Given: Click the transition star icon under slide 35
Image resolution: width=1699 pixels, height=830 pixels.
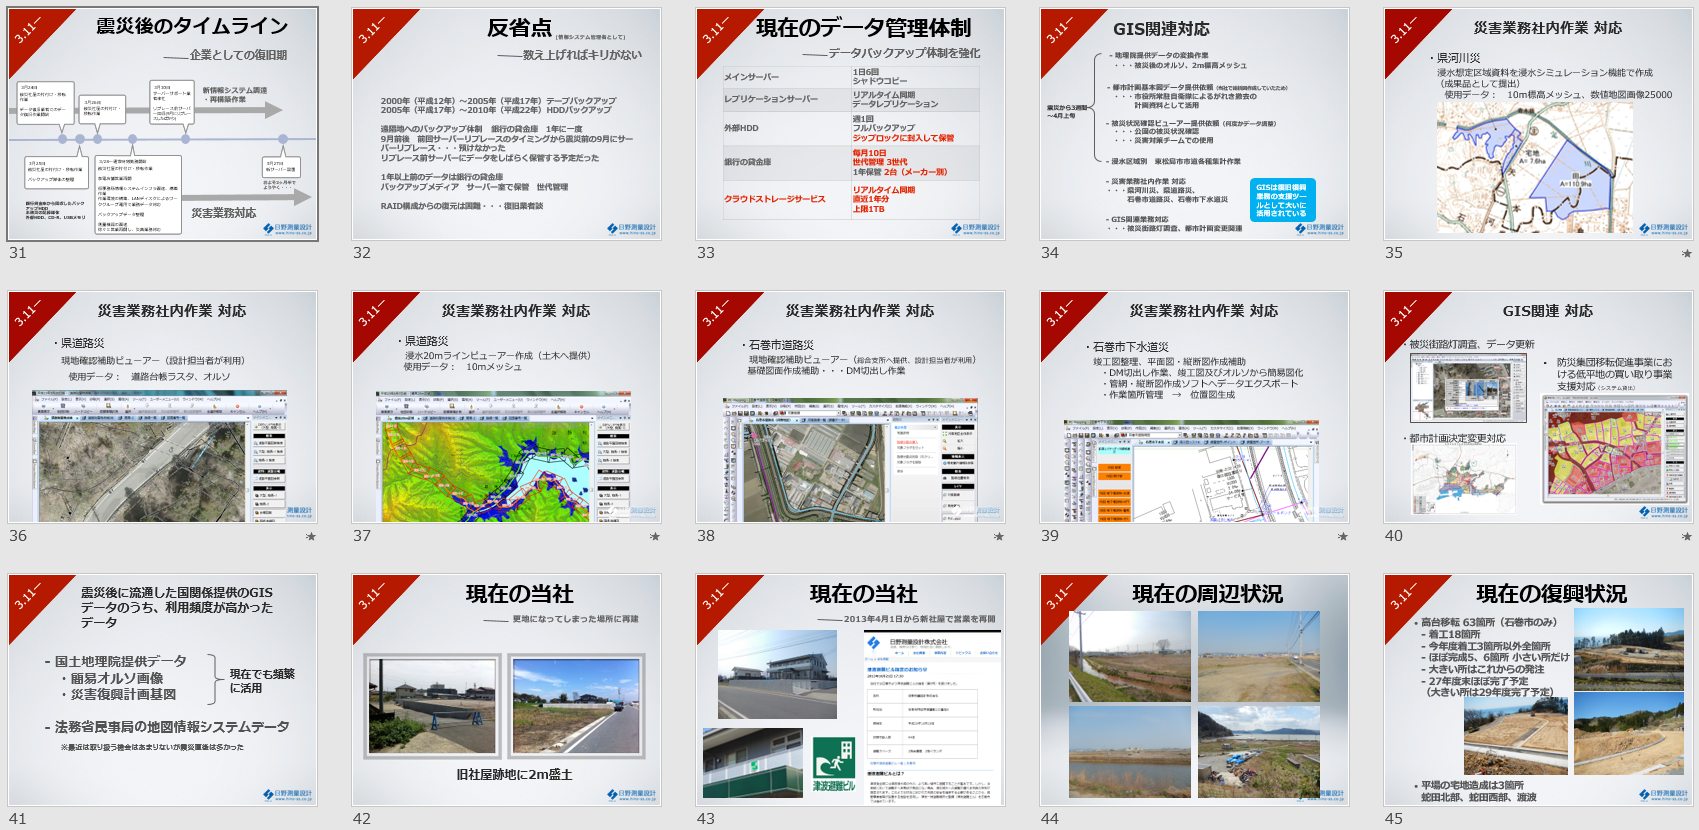Looking at the screenshot, I should (x=1687, y=254).
